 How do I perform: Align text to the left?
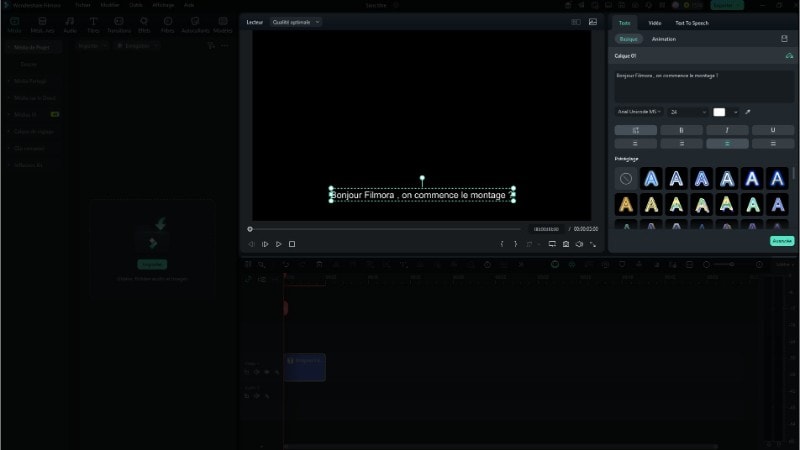pyautogui.click(x=635, y=144)
